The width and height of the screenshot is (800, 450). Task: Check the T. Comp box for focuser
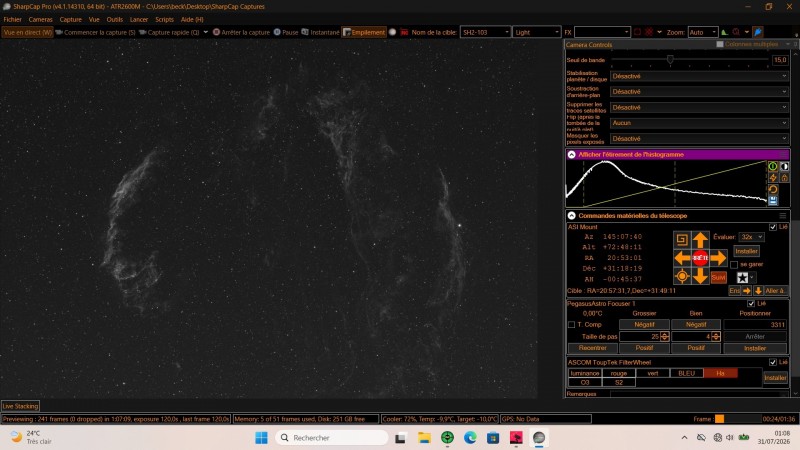[x=571, y=324]
